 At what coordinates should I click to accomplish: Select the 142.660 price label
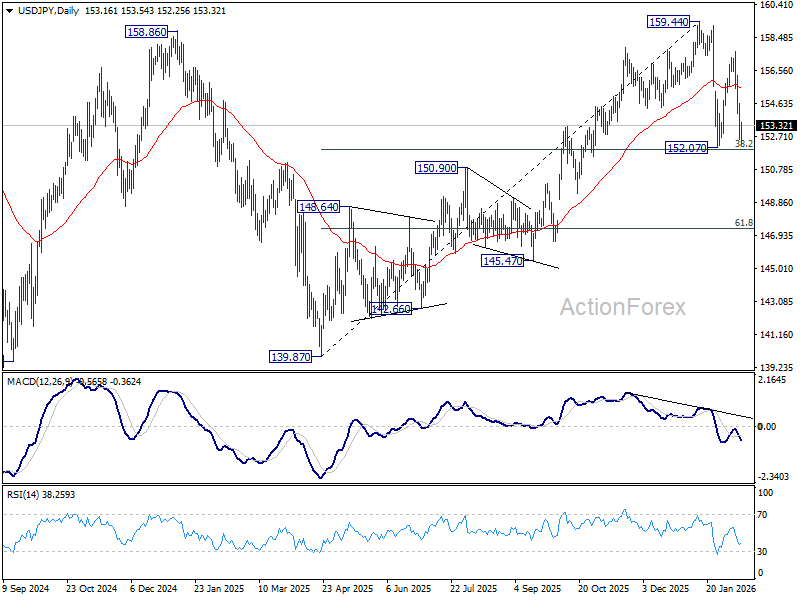pyautogui.click(x=390, y=309)
